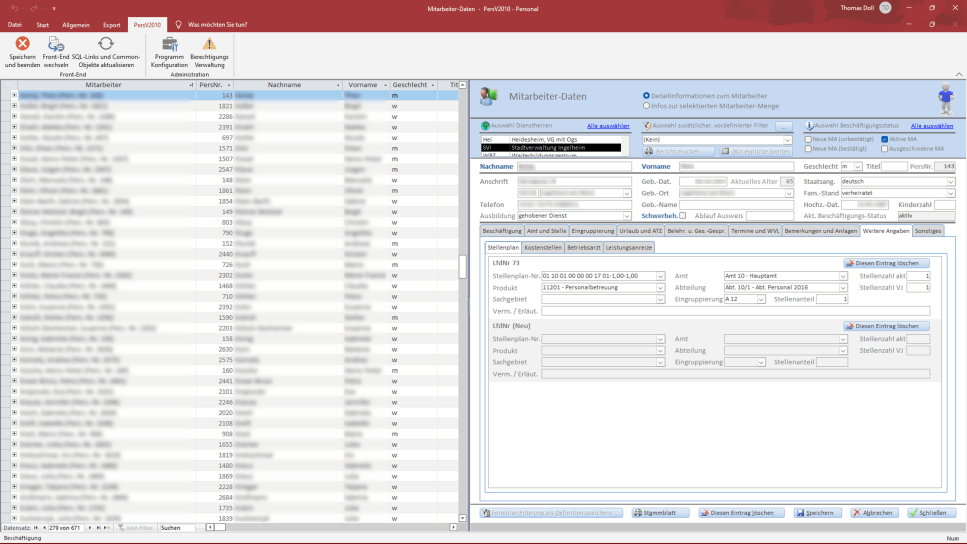The image size is (967, 544).
Task: Enable the 'Ausgeschiedene MA' checkbox
Action: pyautogui.click(x=884, y=148)
